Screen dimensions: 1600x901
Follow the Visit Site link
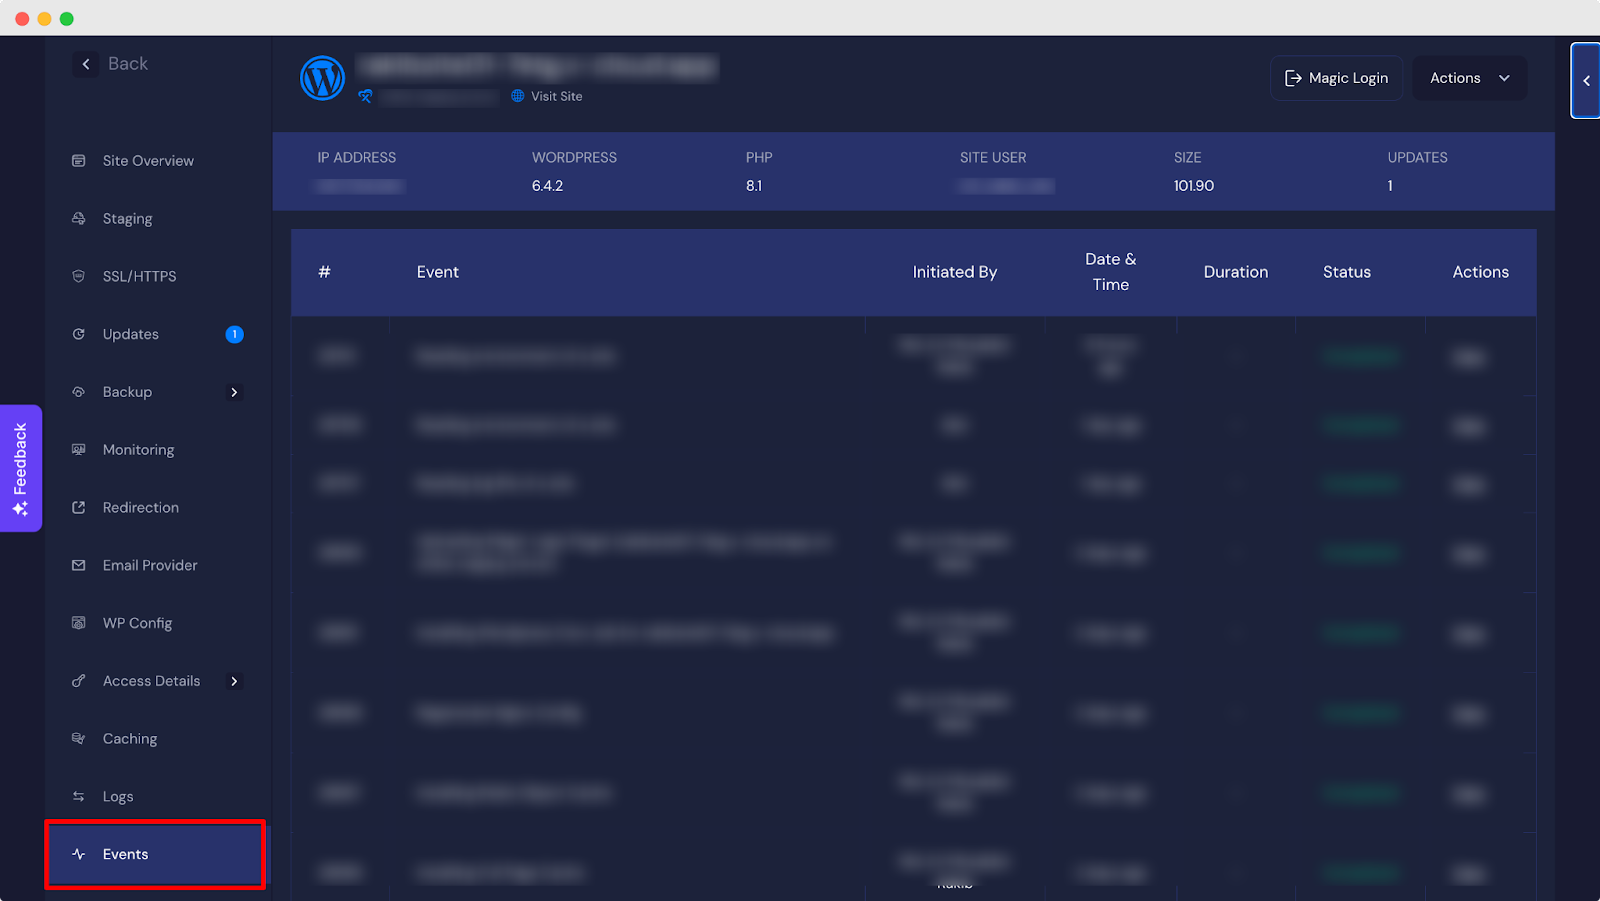coord(556,96)
